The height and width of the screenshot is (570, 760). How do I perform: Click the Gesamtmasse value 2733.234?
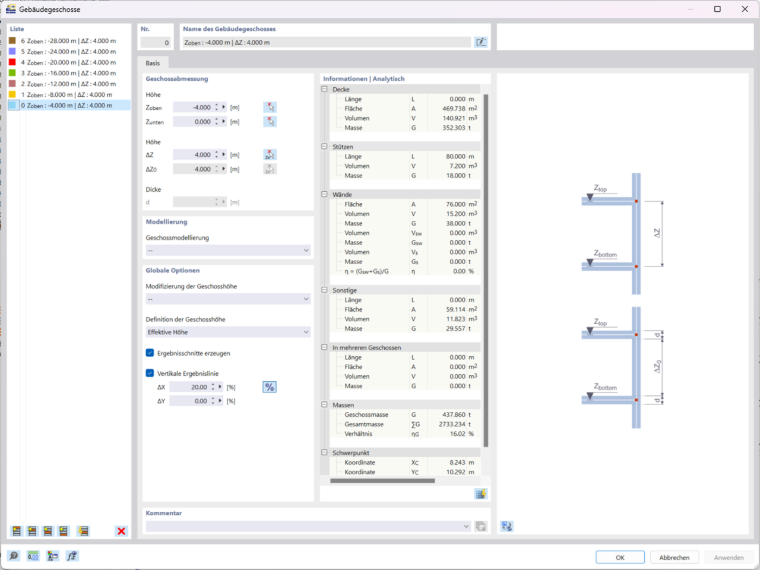tap(453, 424)
